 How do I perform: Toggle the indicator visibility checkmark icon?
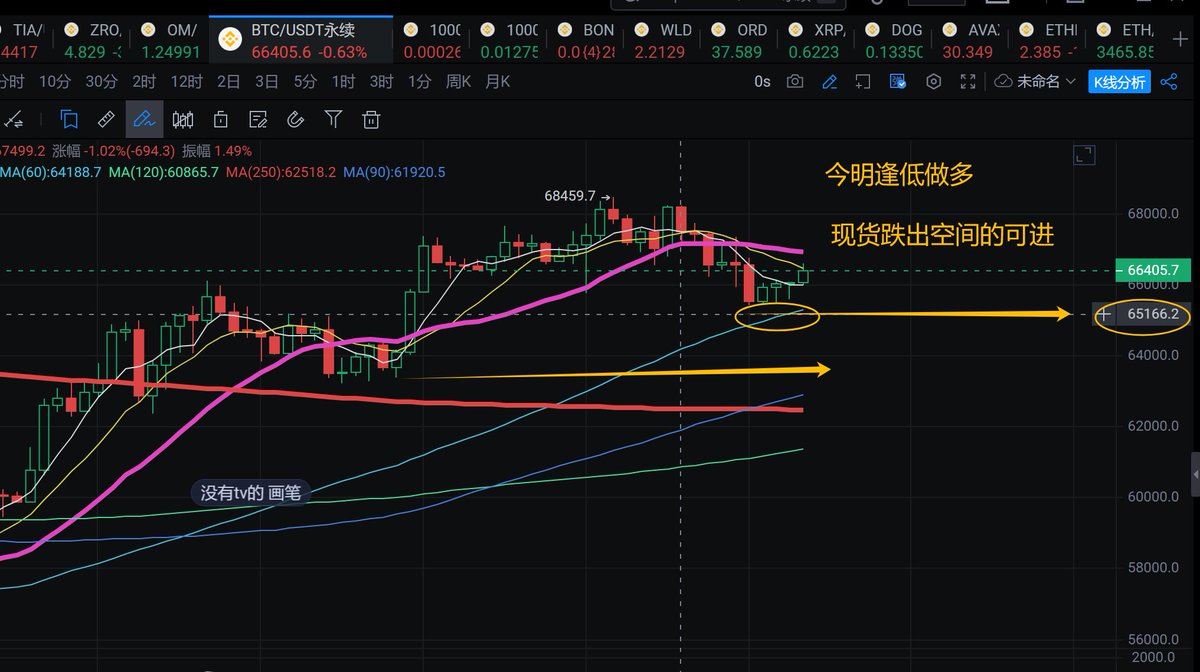898,82
